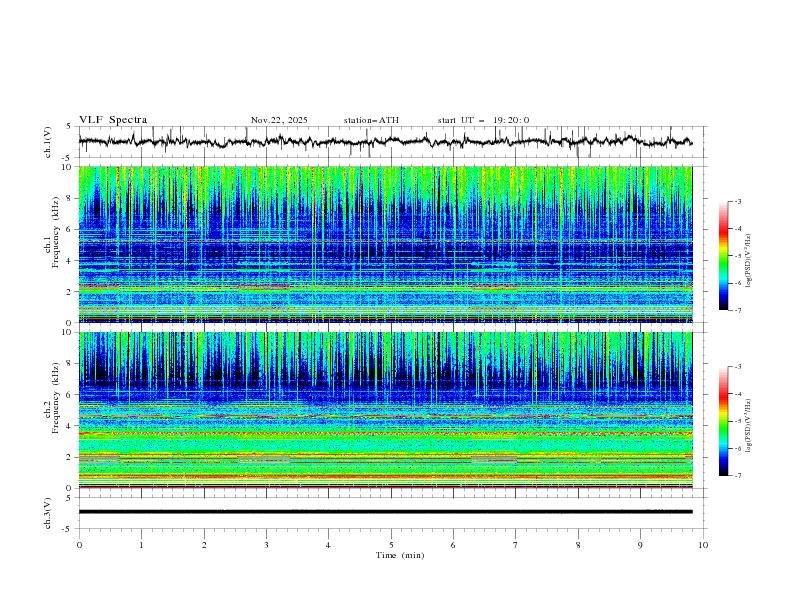
Task: Click the time axis tick label "10"
Action: [703, 545]
